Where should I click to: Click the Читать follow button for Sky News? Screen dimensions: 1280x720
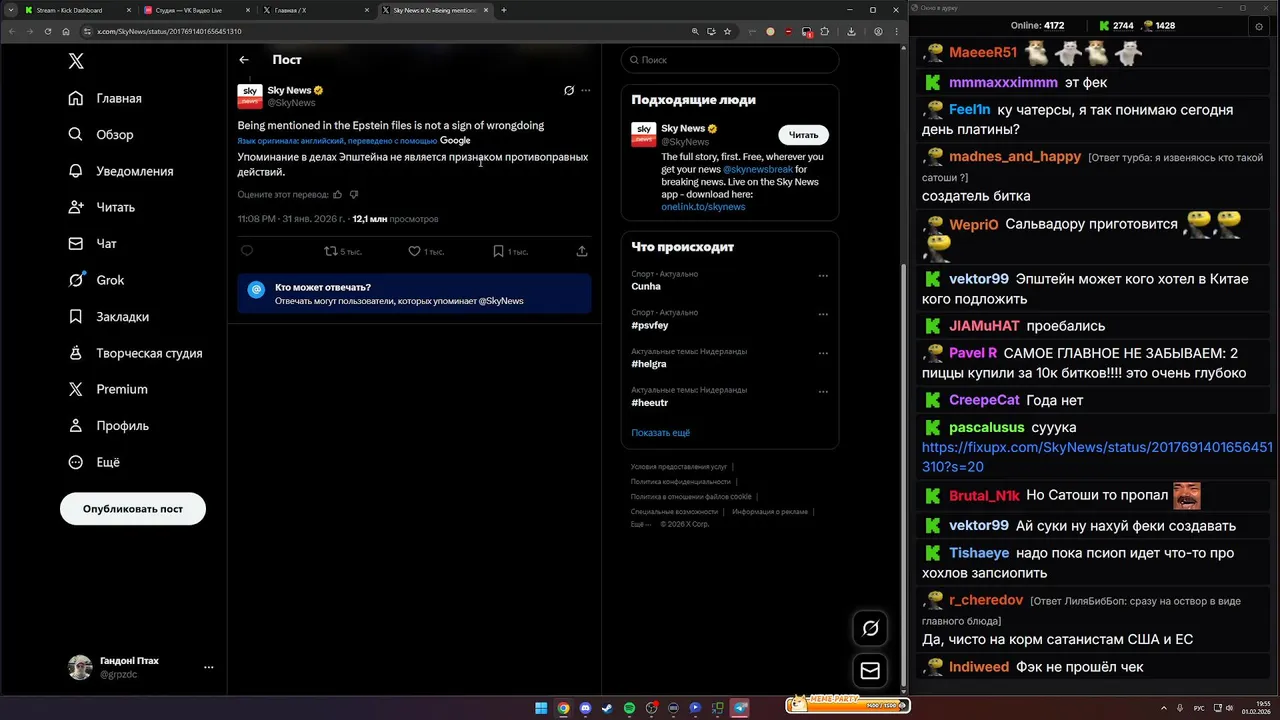[x=803, y=134]
